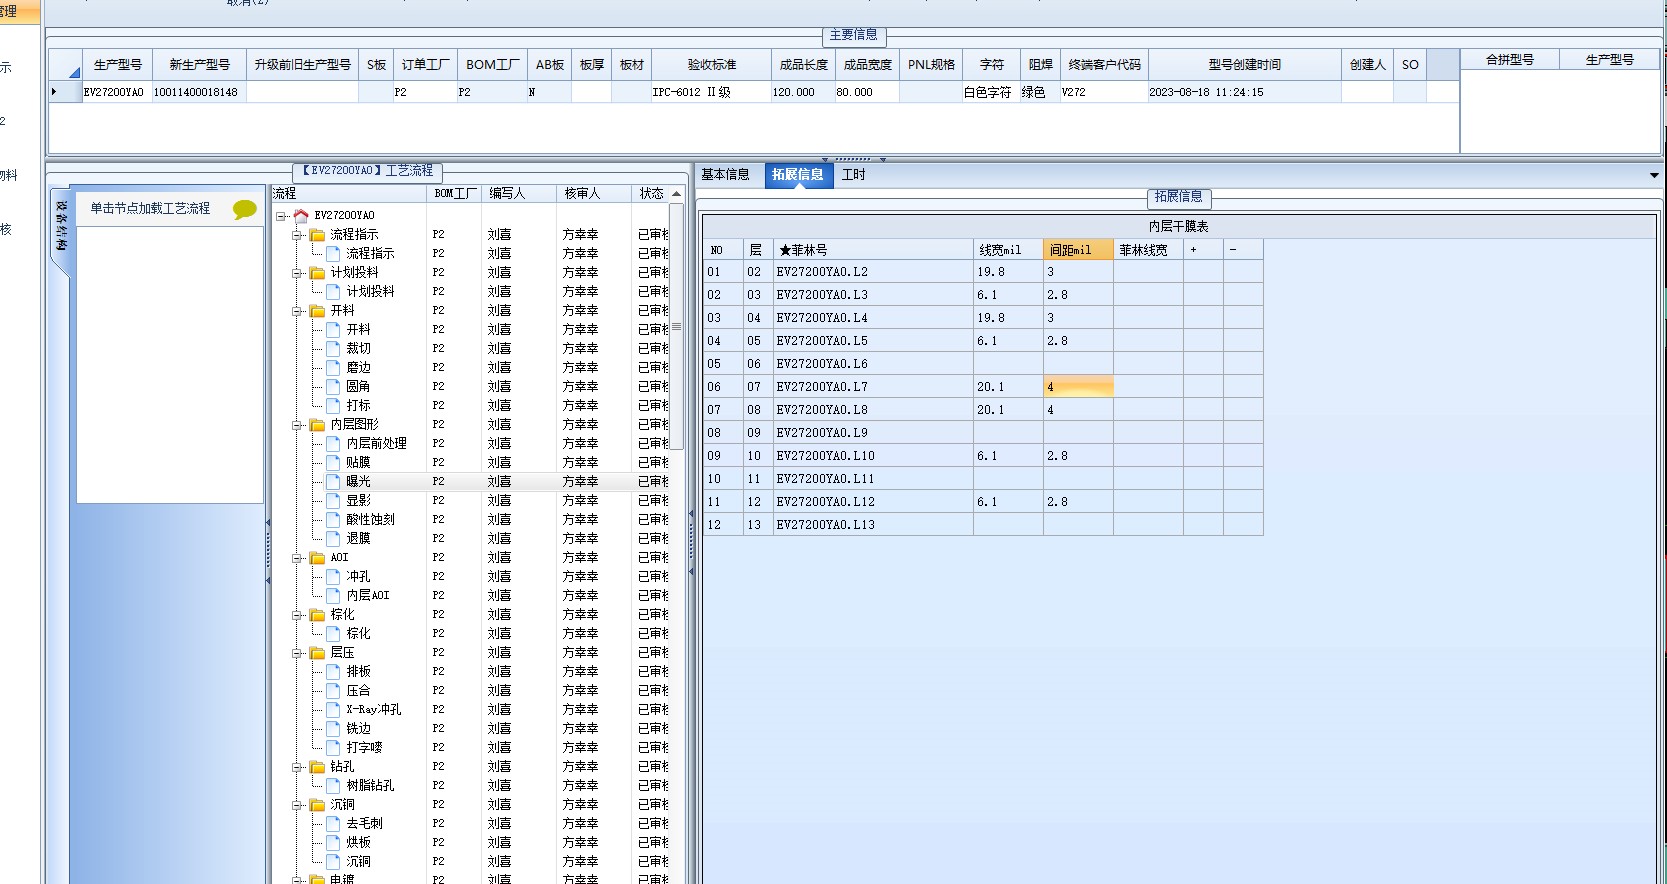Image resolution: width=1667 pixels, height=884 pixels.
Task: Click the folder icon beside 计划投料
Action: click(317, 272)
